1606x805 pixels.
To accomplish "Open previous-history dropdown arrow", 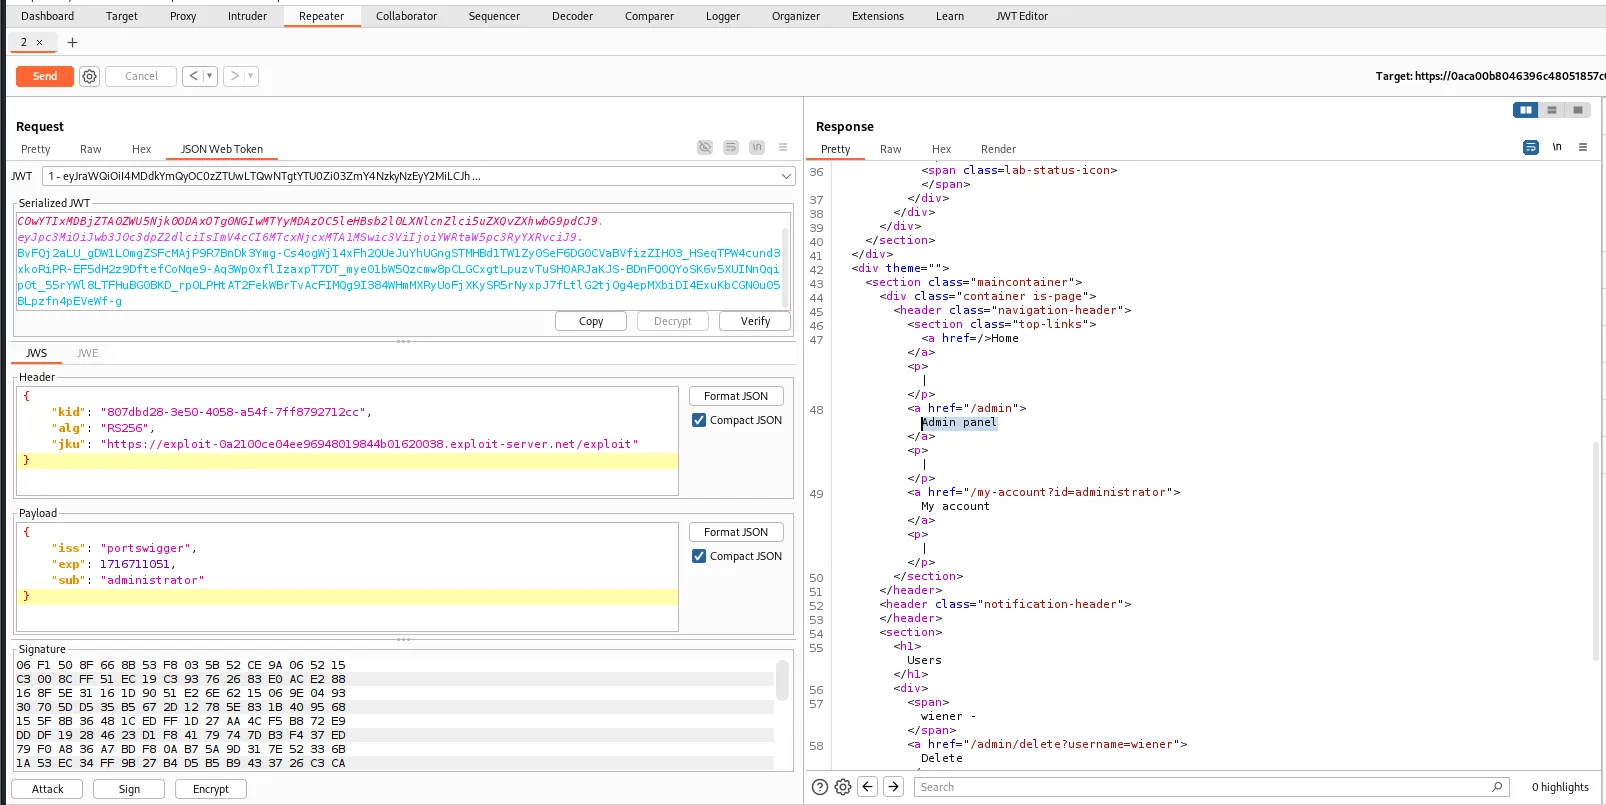I will (210, 76).
